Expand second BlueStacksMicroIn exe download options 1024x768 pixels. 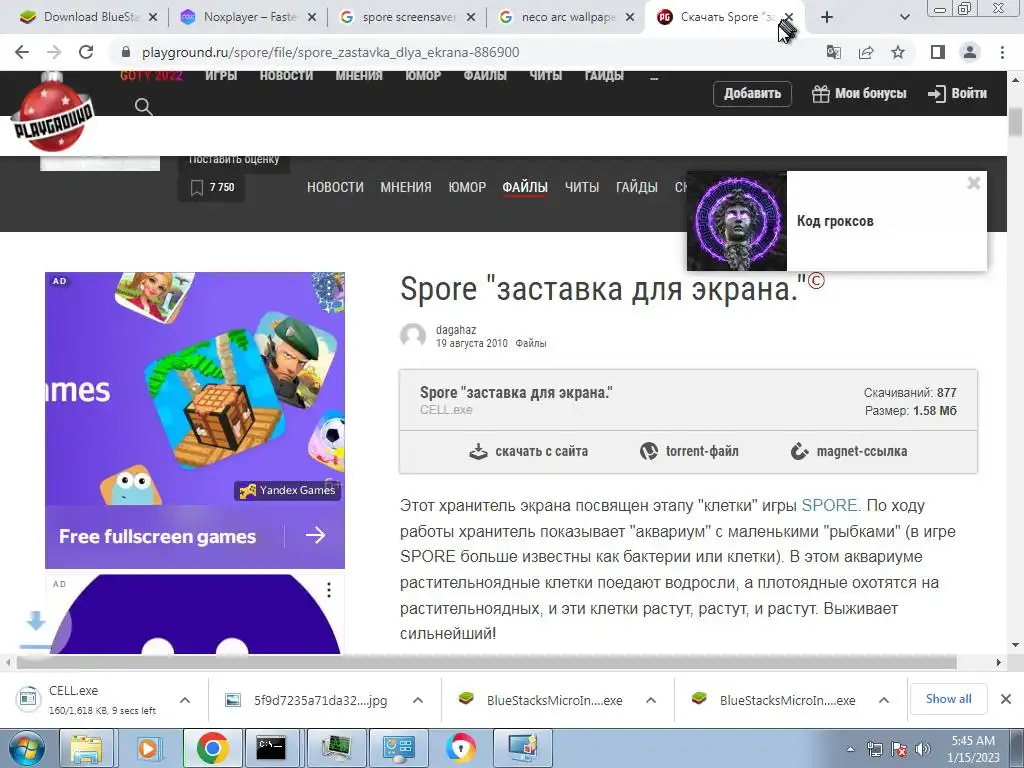[884, 700]
